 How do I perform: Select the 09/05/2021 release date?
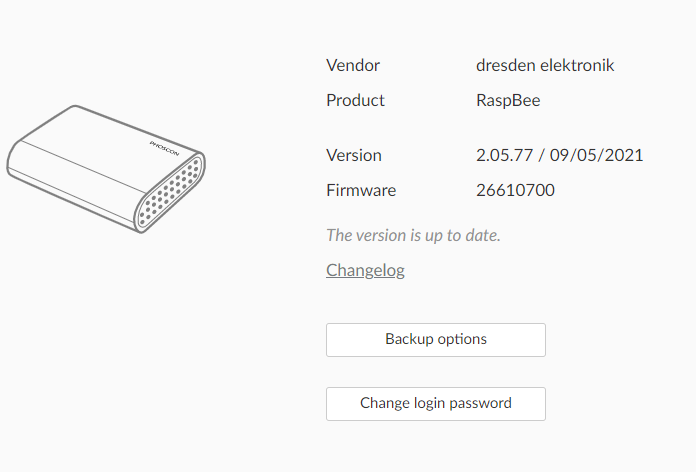coord(596,155)
